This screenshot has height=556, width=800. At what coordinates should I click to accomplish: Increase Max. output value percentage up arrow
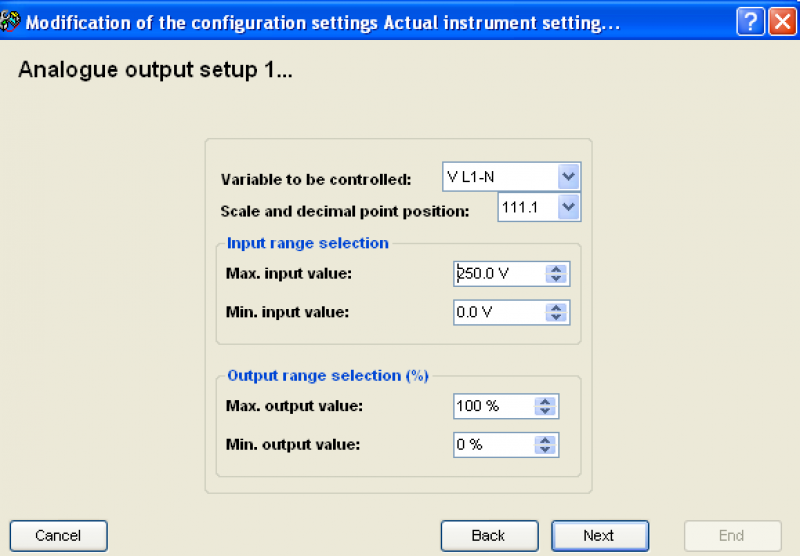545,401
